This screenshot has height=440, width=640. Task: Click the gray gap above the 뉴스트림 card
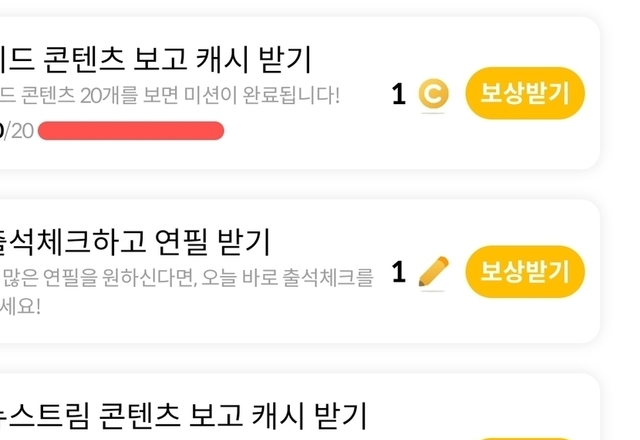300,358
